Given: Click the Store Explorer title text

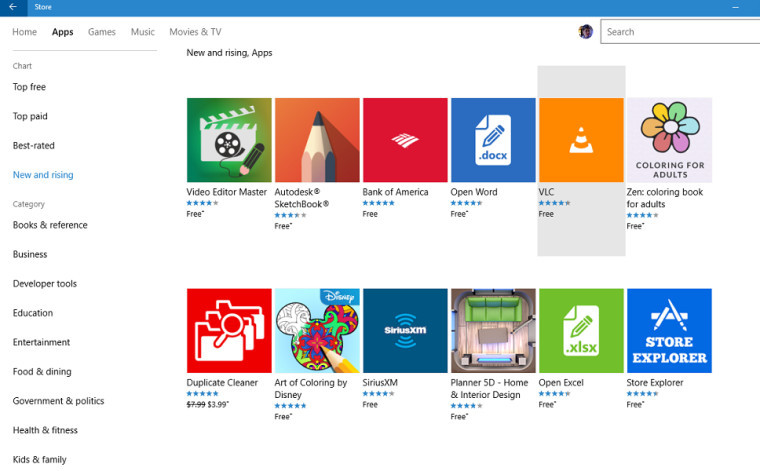Looking at the screenshot, I should pos(655,383).
